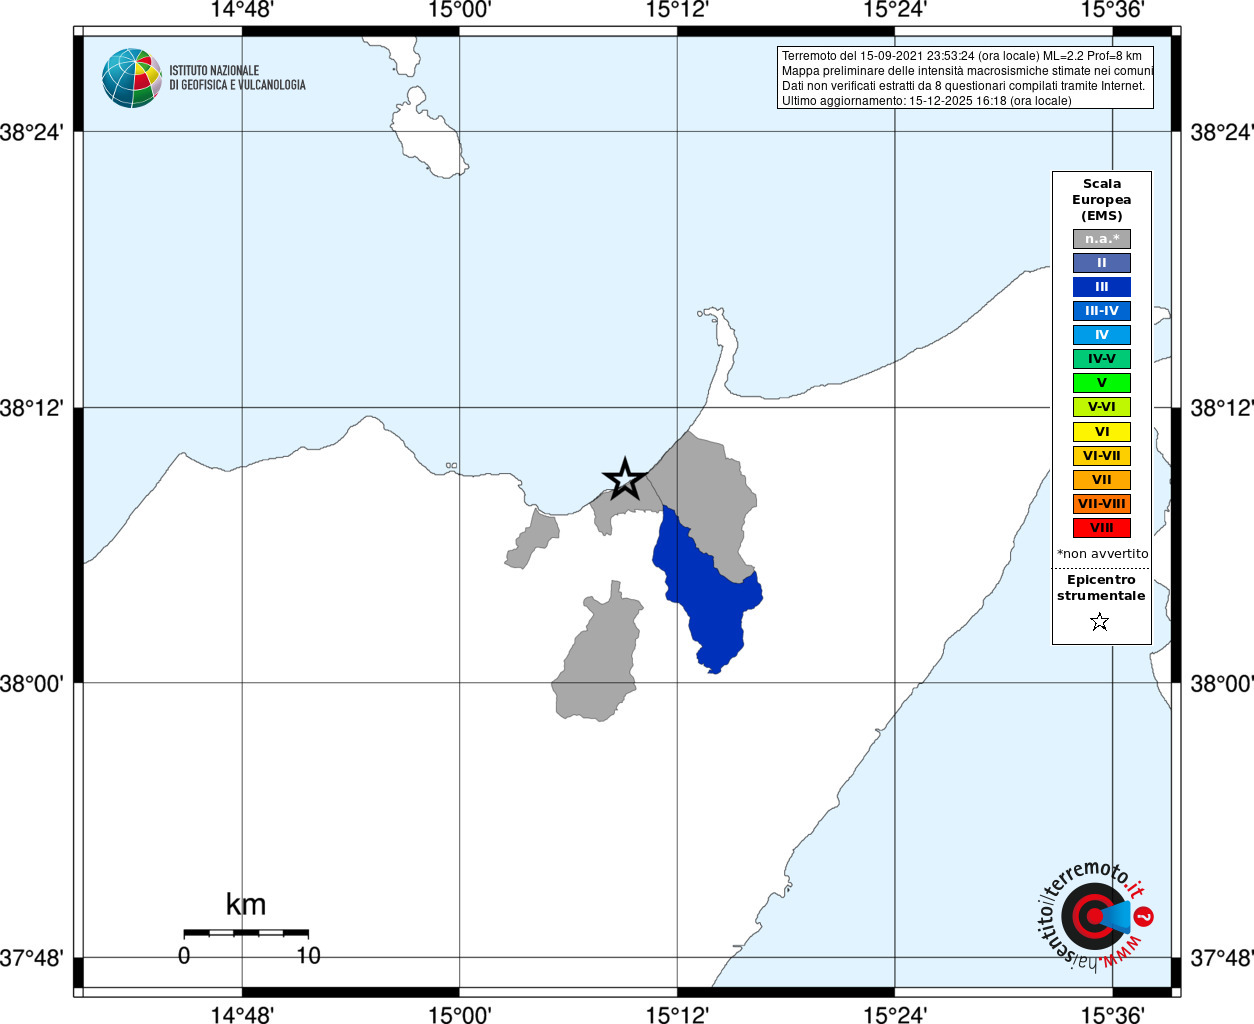Screen dimensions: 1254x1024
Task: Click the intensity III legend swatch
Action: pyautogui.click(x=1102, y=287)
